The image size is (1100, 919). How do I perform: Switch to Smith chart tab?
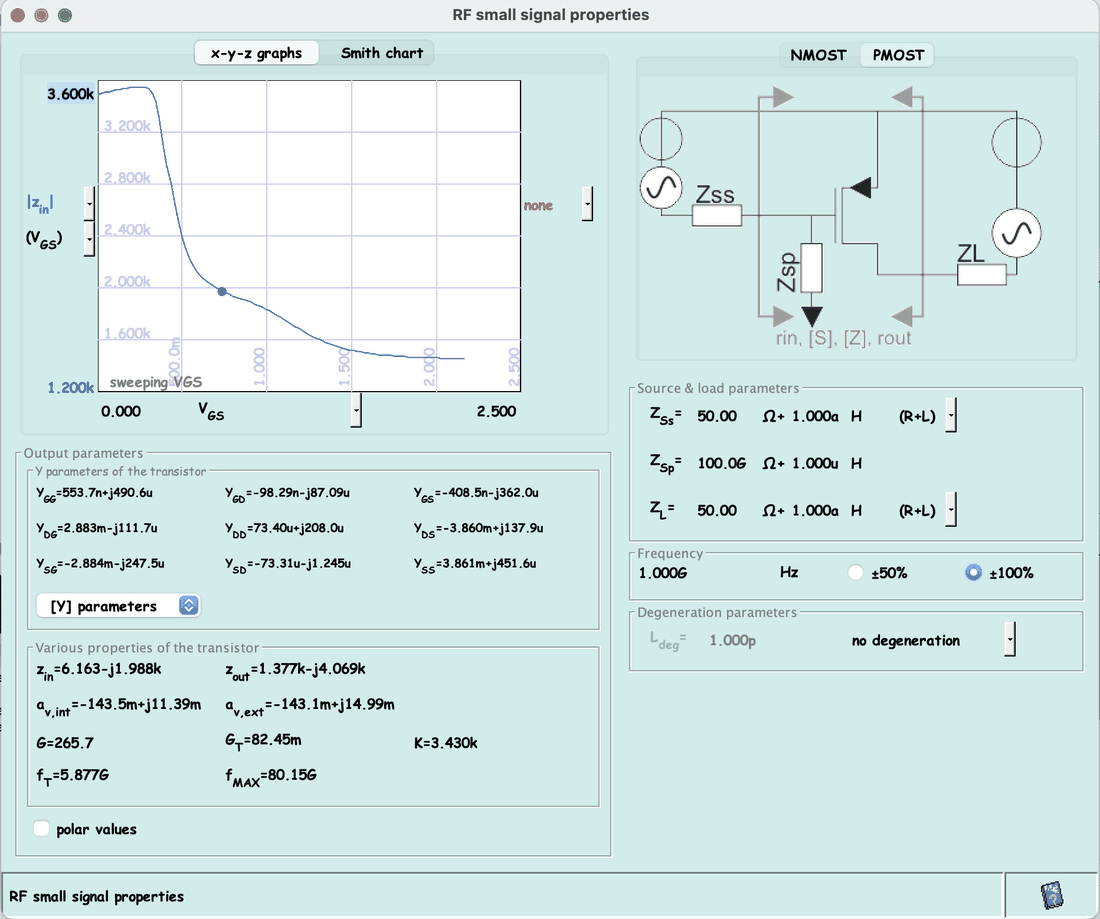click(x=382, y=53)
